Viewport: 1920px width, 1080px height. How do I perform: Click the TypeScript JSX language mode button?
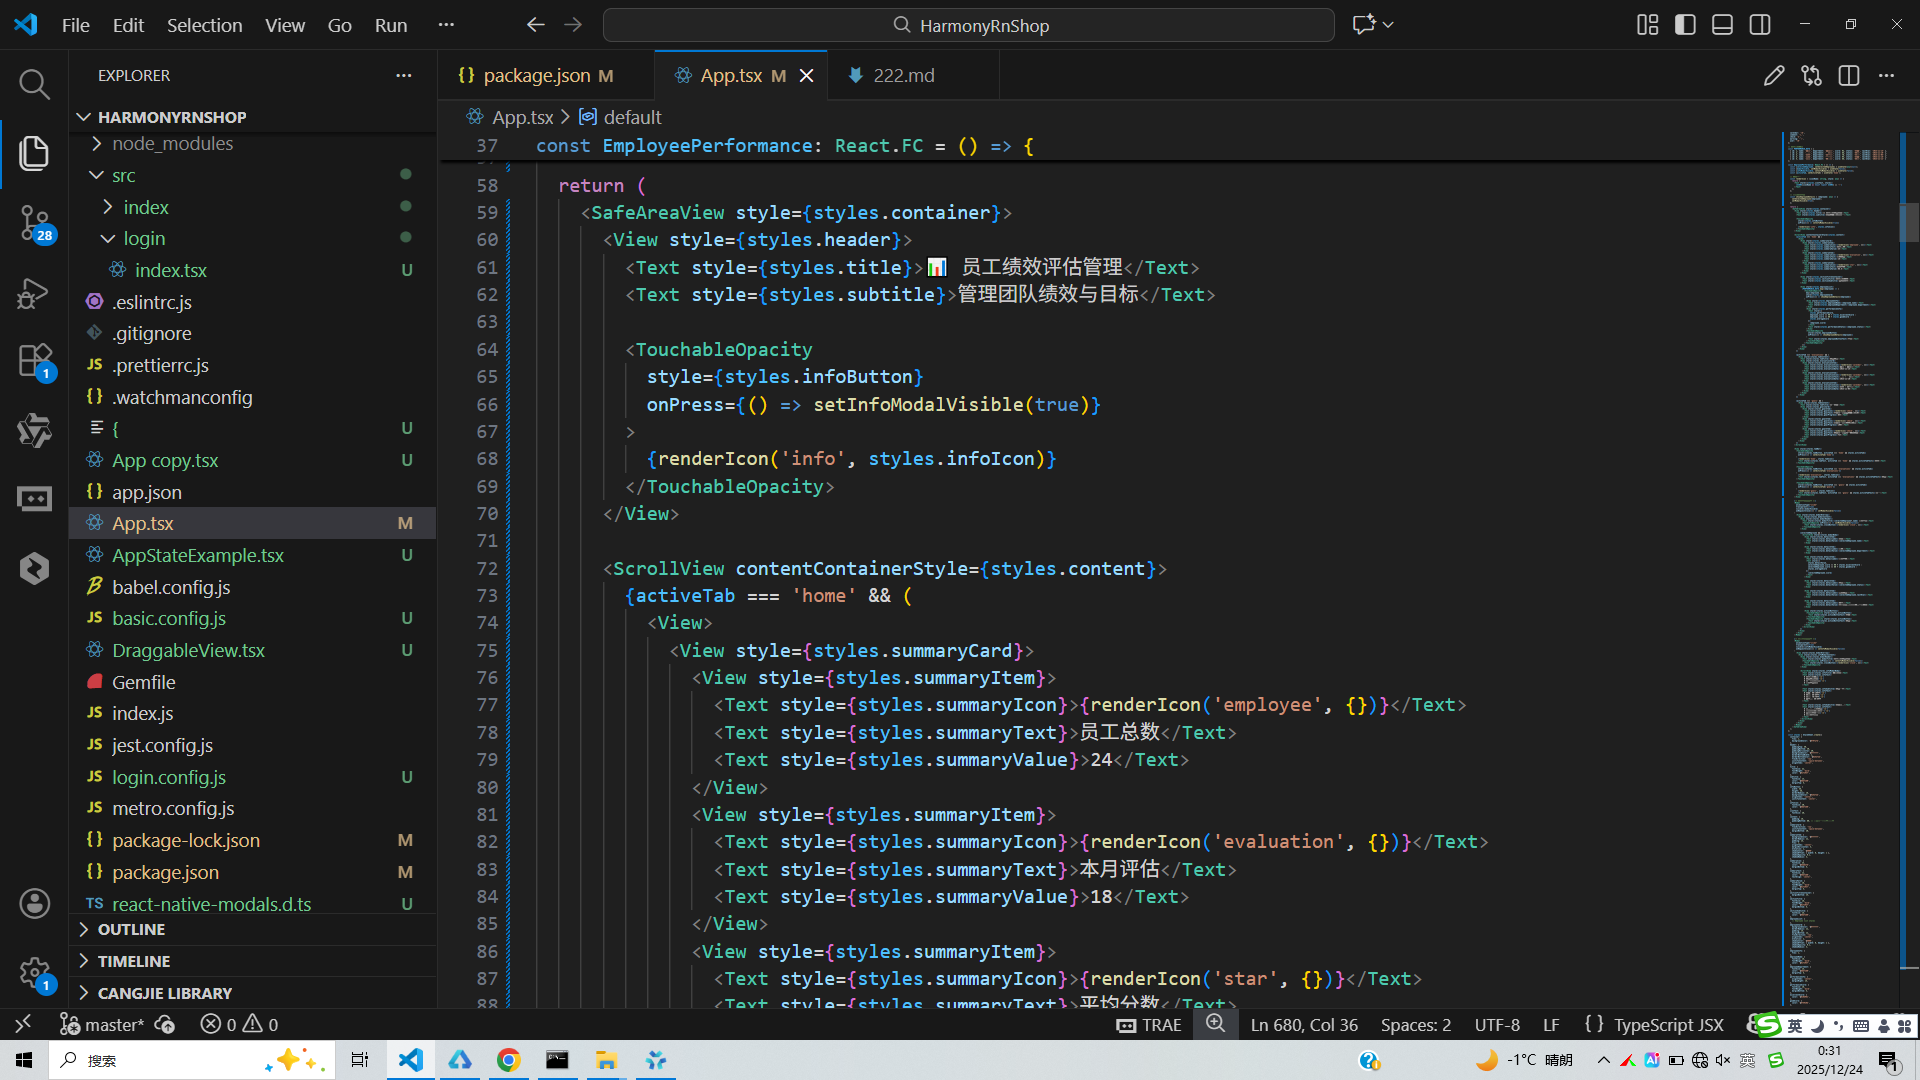(x=1668, y=1025)
